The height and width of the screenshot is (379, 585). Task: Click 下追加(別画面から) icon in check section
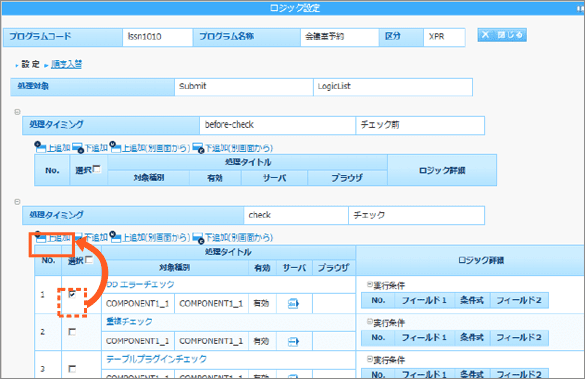click(198, 238)
